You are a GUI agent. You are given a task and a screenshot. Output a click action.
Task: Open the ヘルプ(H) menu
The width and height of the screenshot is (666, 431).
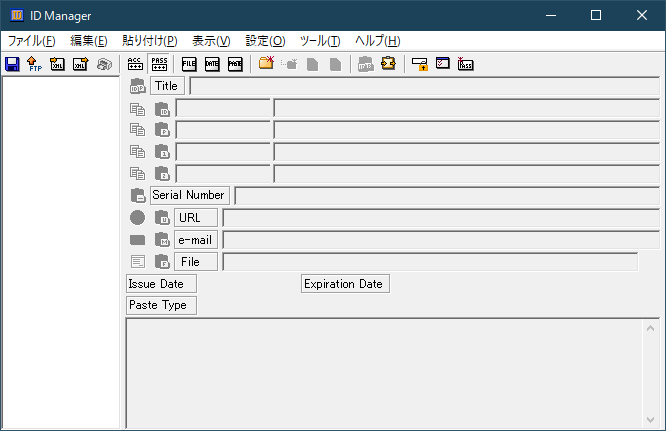(x=378, y=41)
